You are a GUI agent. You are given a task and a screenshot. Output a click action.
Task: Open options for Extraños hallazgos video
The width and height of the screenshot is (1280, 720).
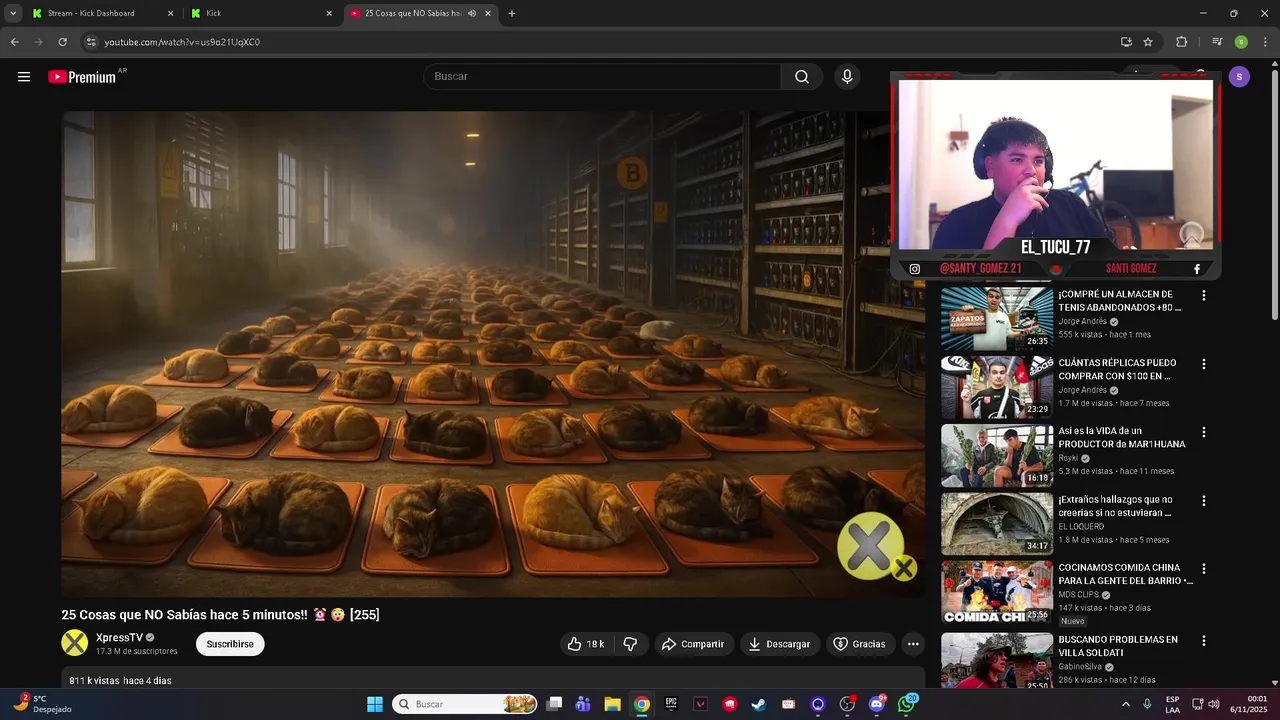(1204, 501)
